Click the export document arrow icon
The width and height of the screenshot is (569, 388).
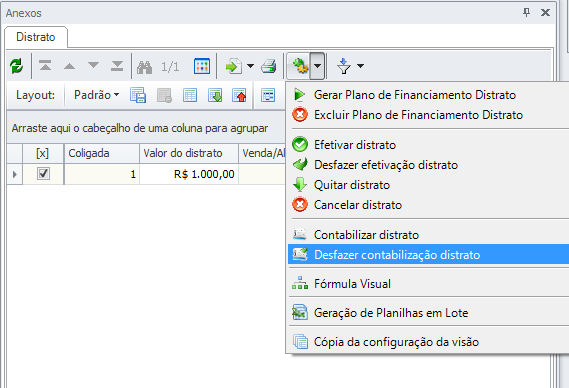pyautogui.click(x=234, y=66)
